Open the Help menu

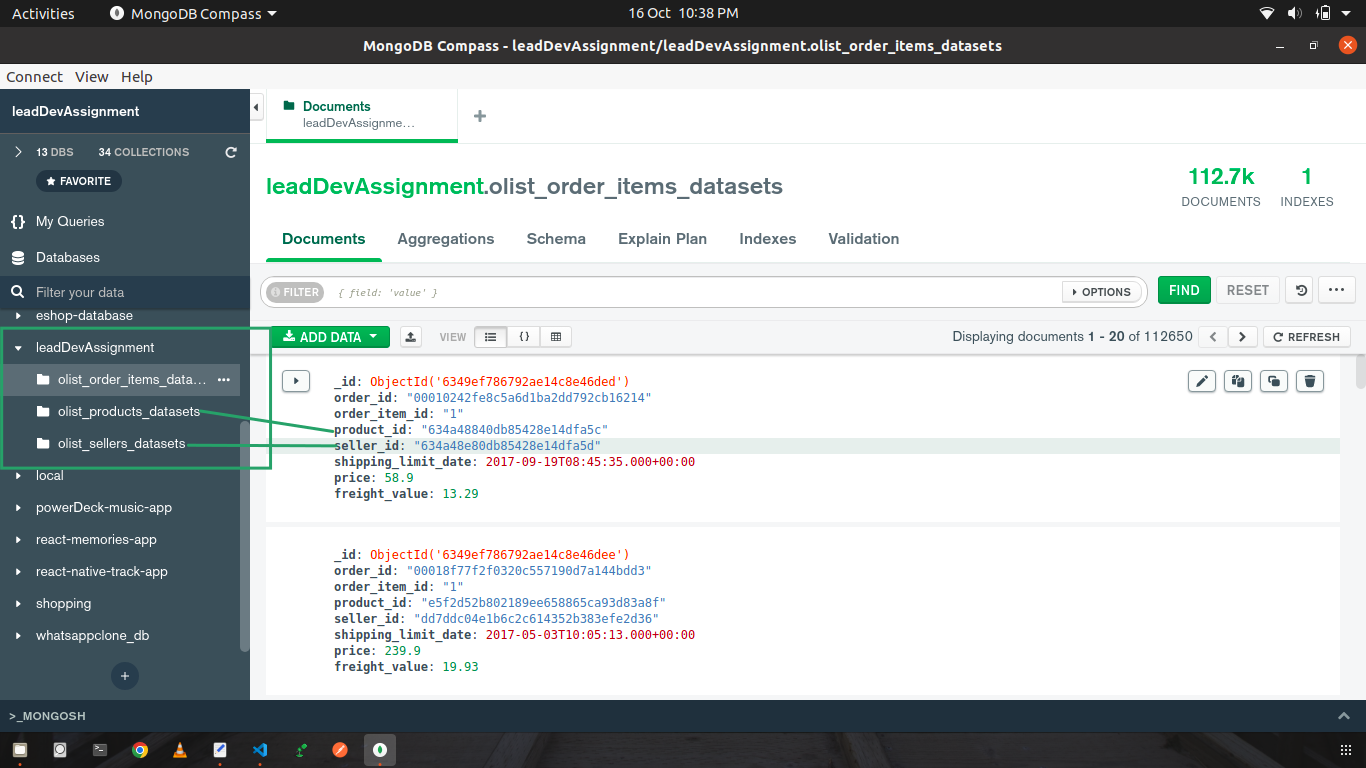pyautogui.click(x=137, y=77)
